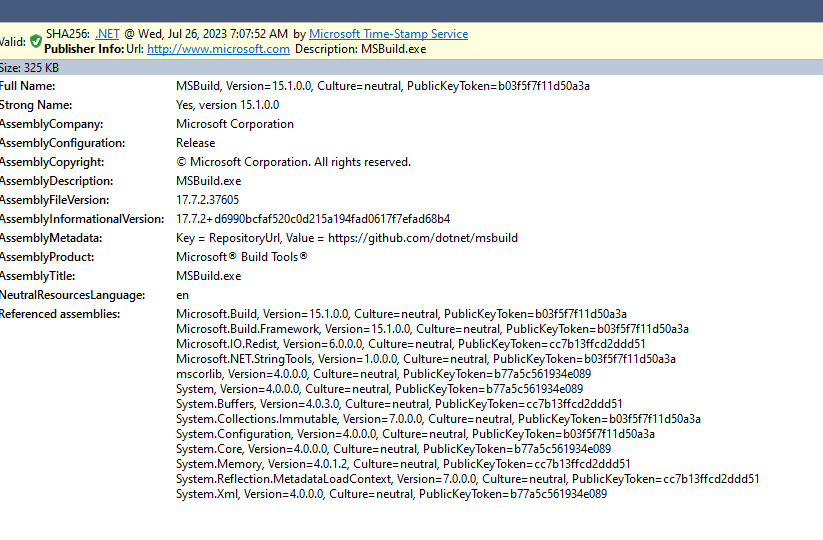823x540 pixels.
Task: Select the 'Size: 325 KB' header row
Action: pyautogui.click(x=412, y=68)
